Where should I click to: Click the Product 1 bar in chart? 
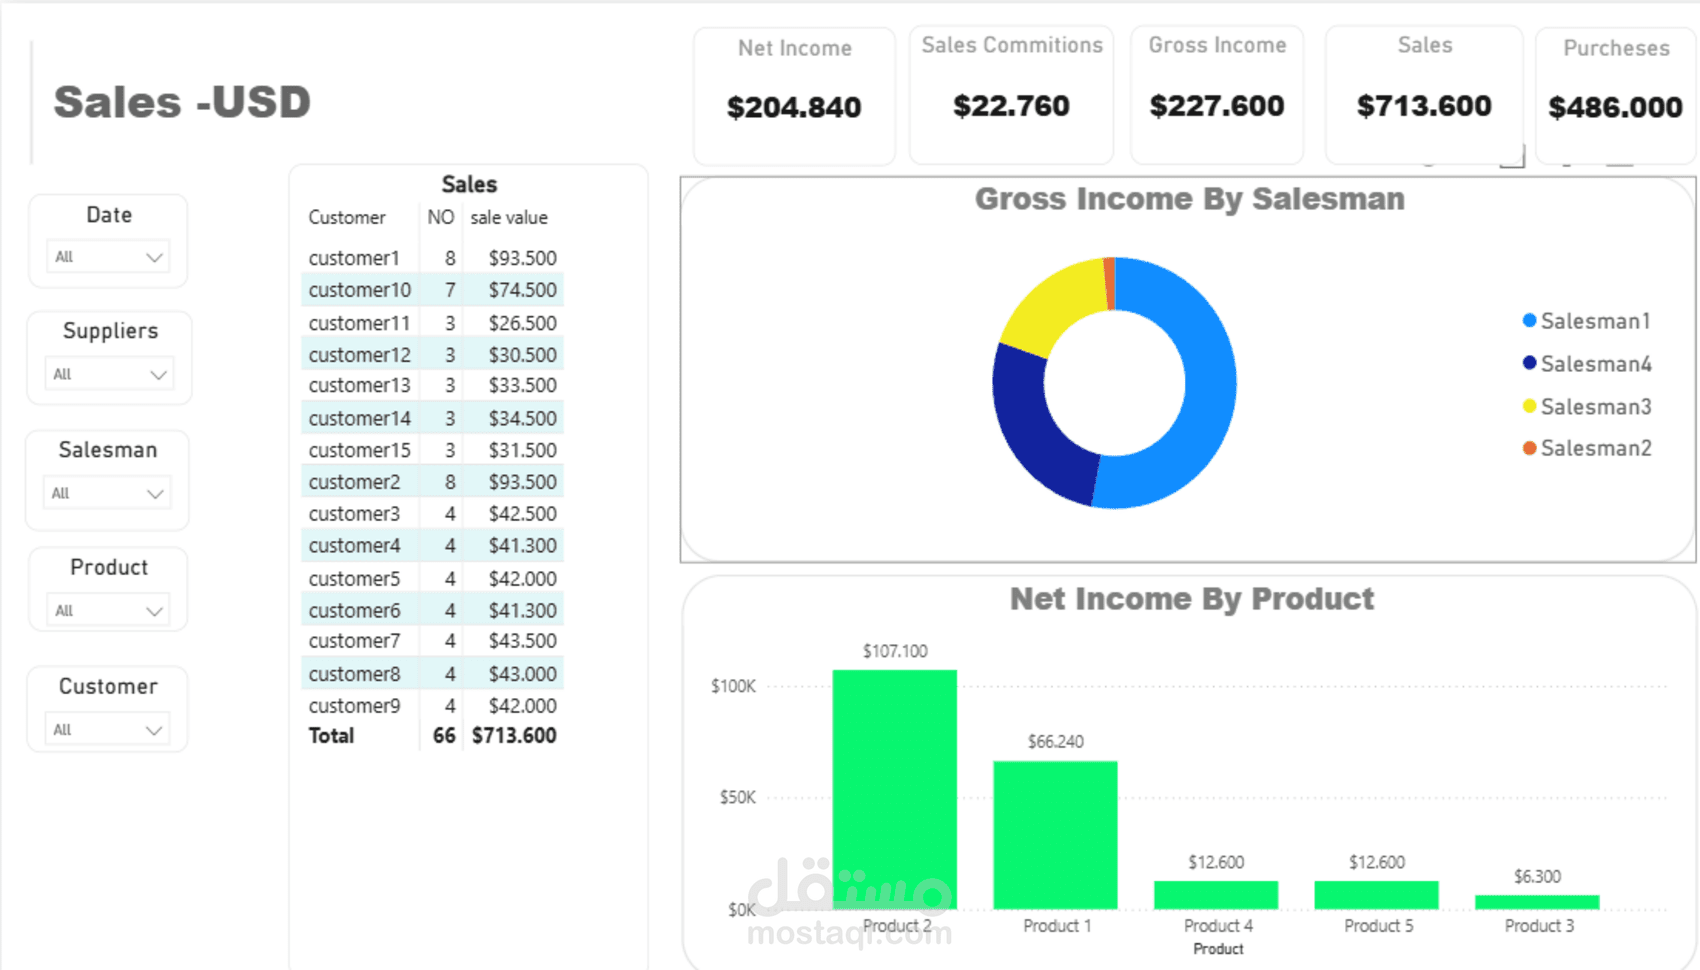pos(1055,835)
